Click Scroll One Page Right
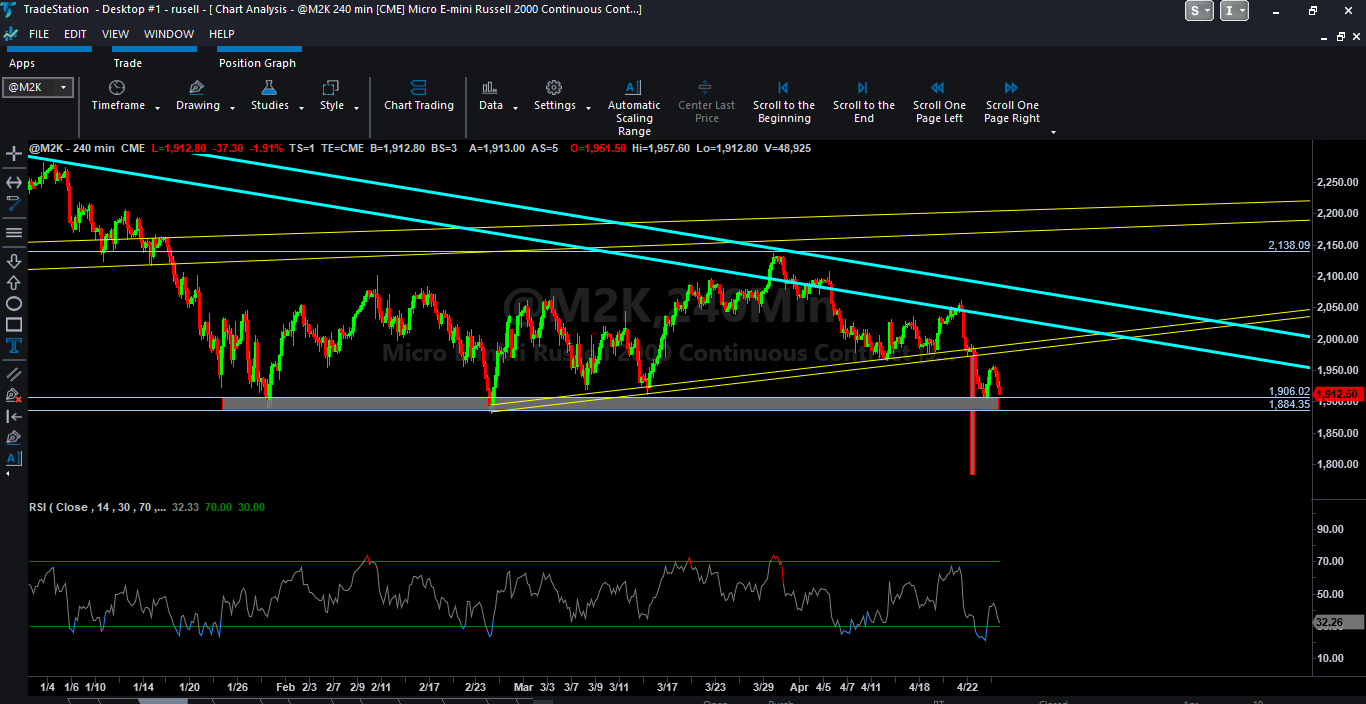 click(1012, 103)
